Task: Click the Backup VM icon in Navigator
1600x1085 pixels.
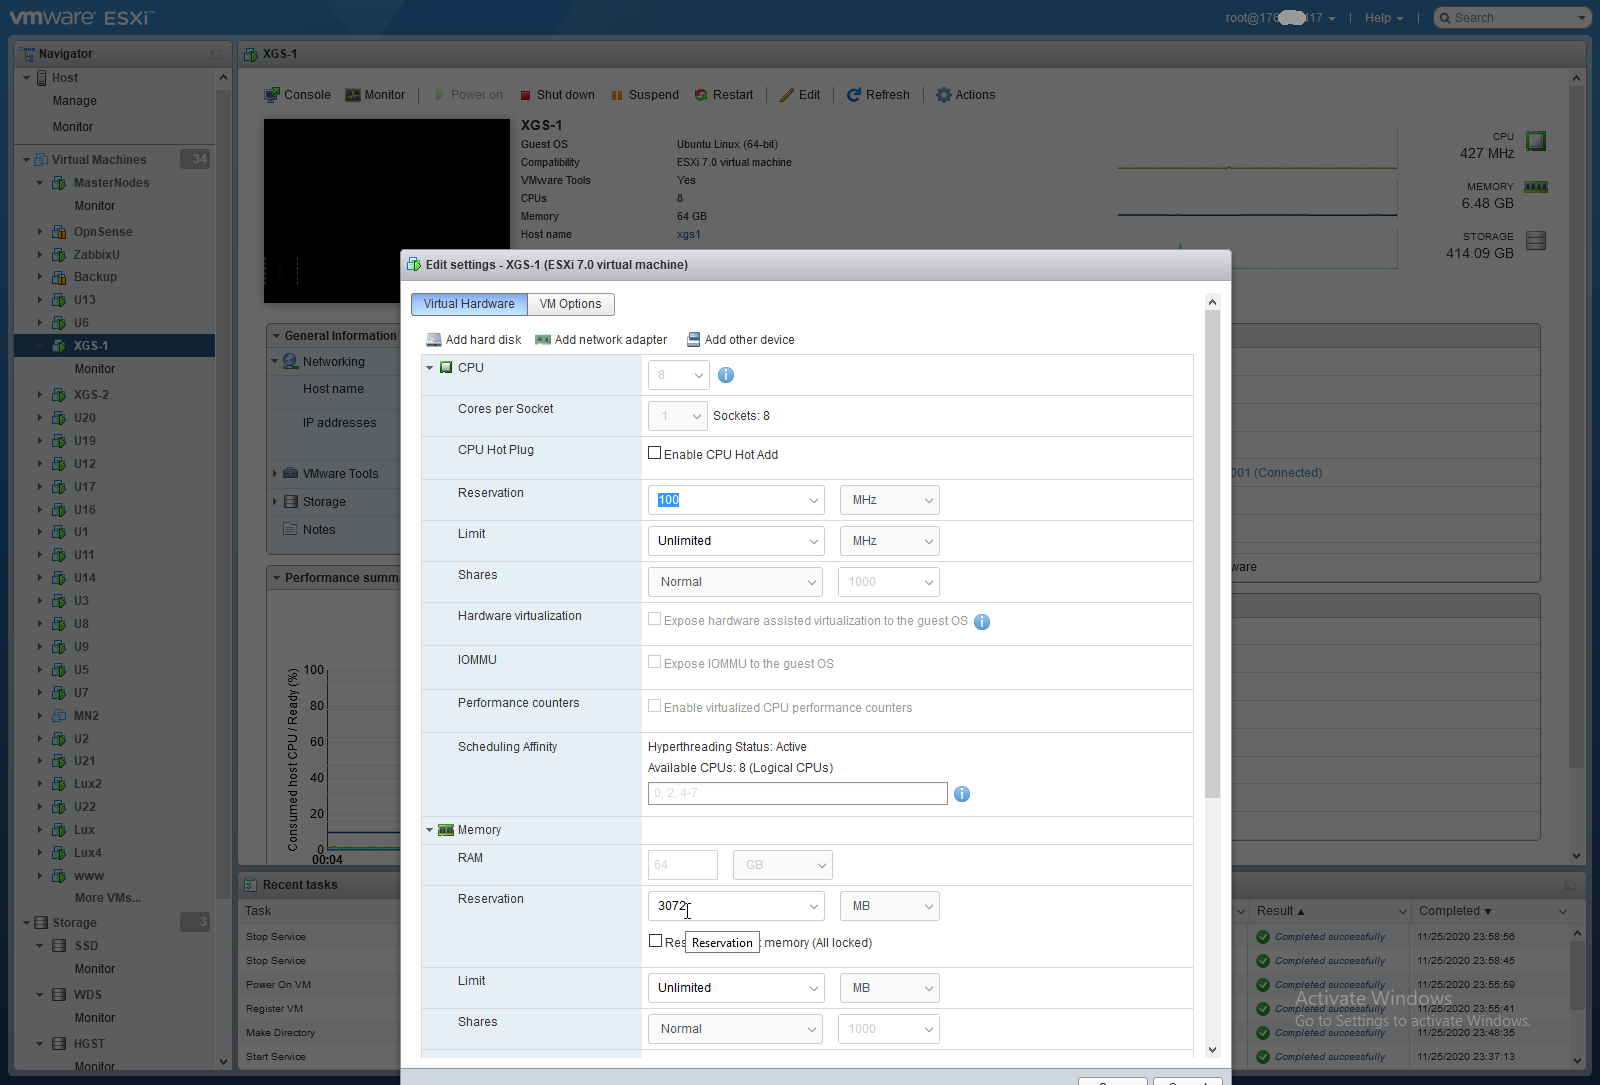Action: [x=59, y=277]
